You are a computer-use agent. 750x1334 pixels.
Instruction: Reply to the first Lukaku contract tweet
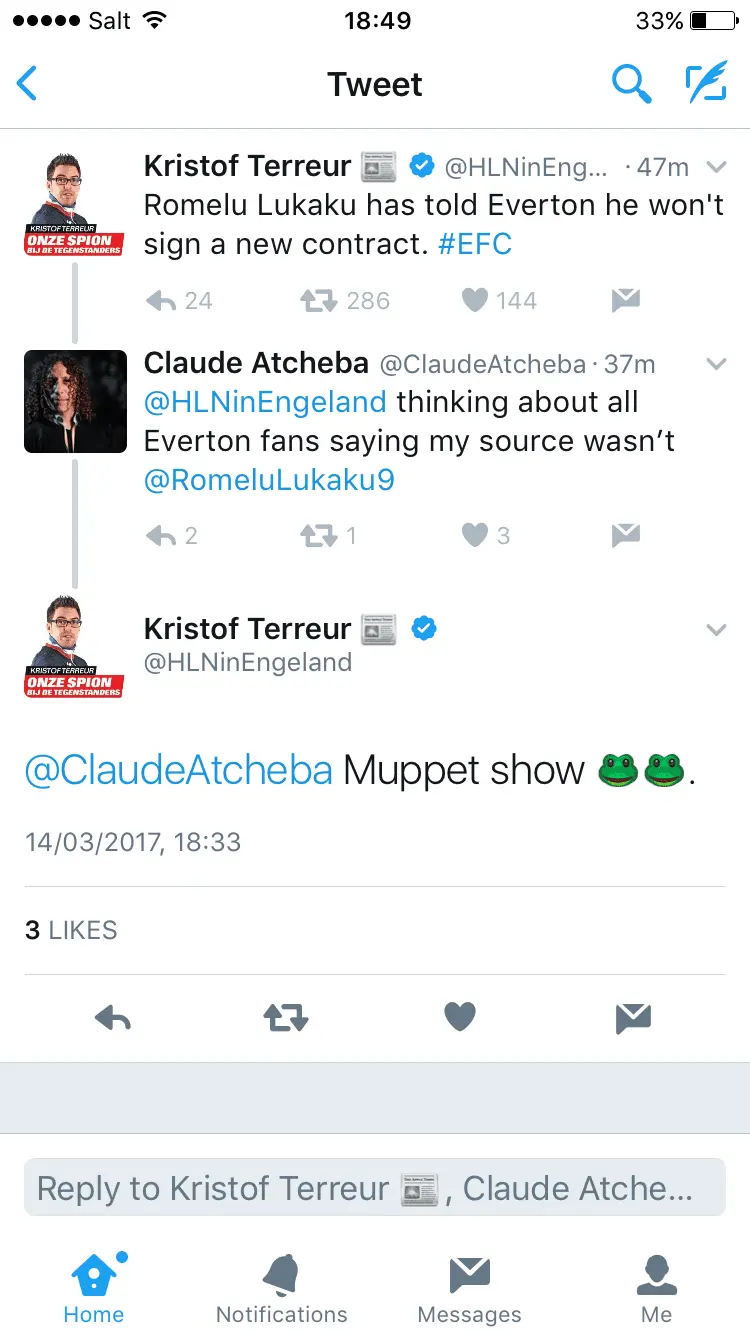(162, 301)
